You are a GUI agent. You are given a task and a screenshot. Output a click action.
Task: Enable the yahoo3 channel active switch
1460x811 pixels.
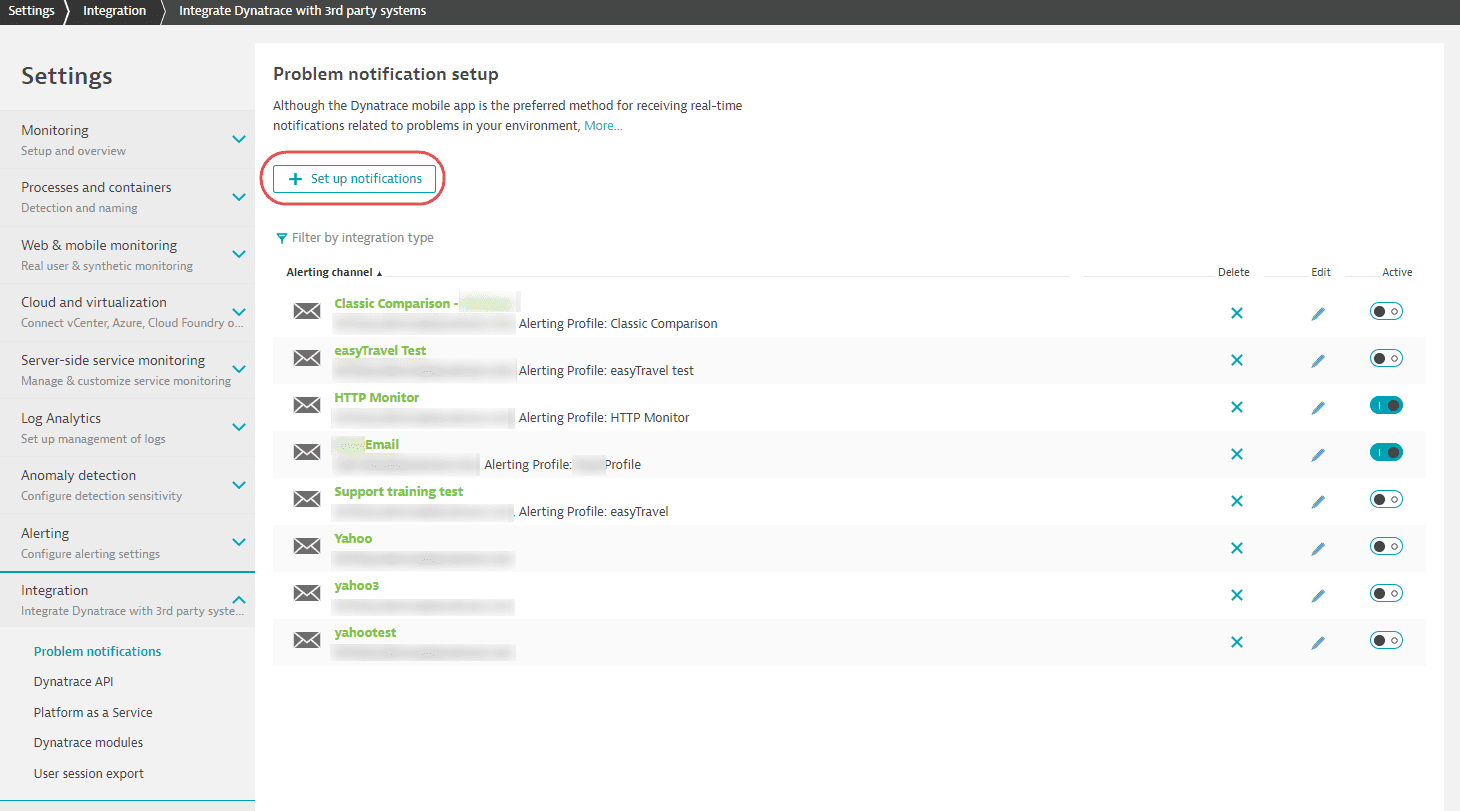1386,593
